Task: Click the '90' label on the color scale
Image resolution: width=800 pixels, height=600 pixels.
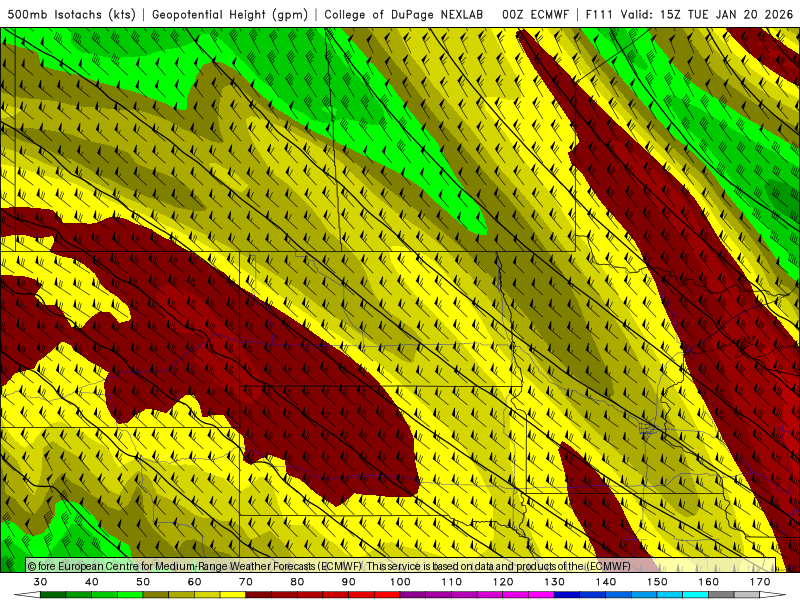Action: tap(348, 582)
